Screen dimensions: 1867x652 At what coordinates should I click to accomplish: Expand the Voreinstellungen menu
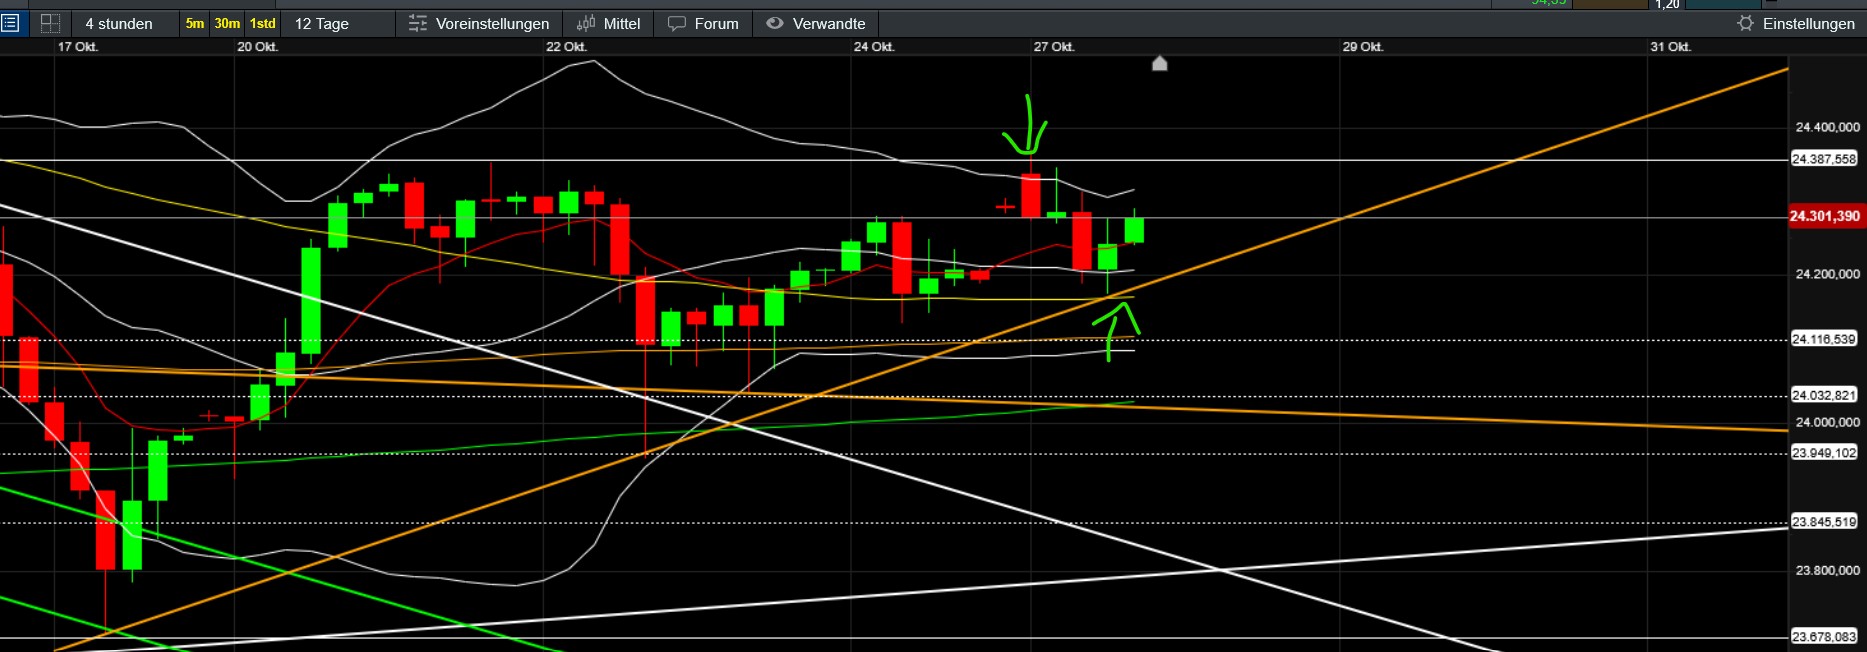(x=479, y=23)
